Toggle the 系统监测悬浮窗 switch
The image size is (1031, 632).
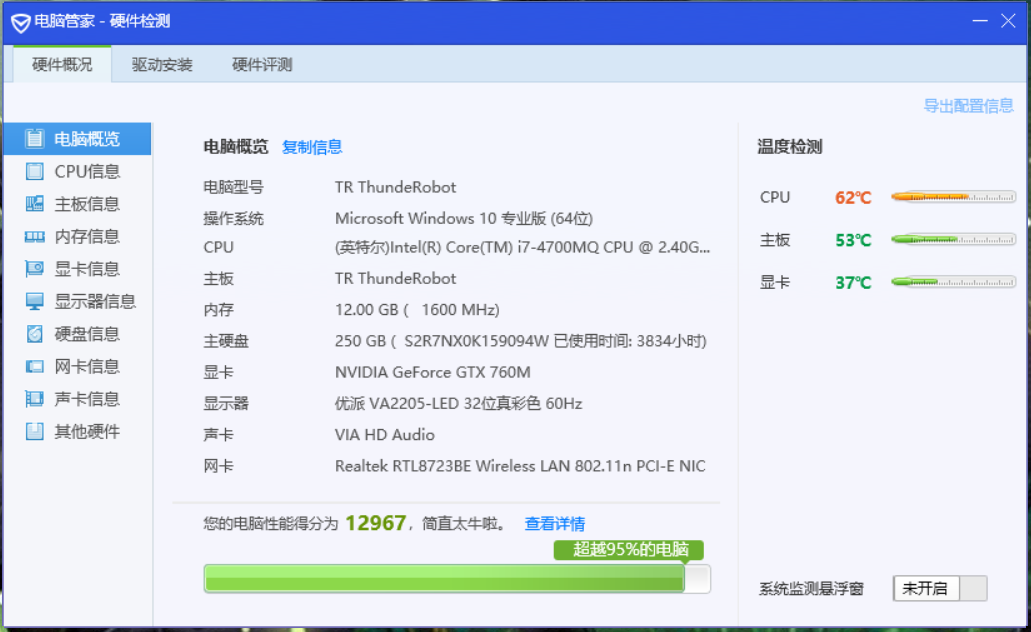tap(940, 588)
